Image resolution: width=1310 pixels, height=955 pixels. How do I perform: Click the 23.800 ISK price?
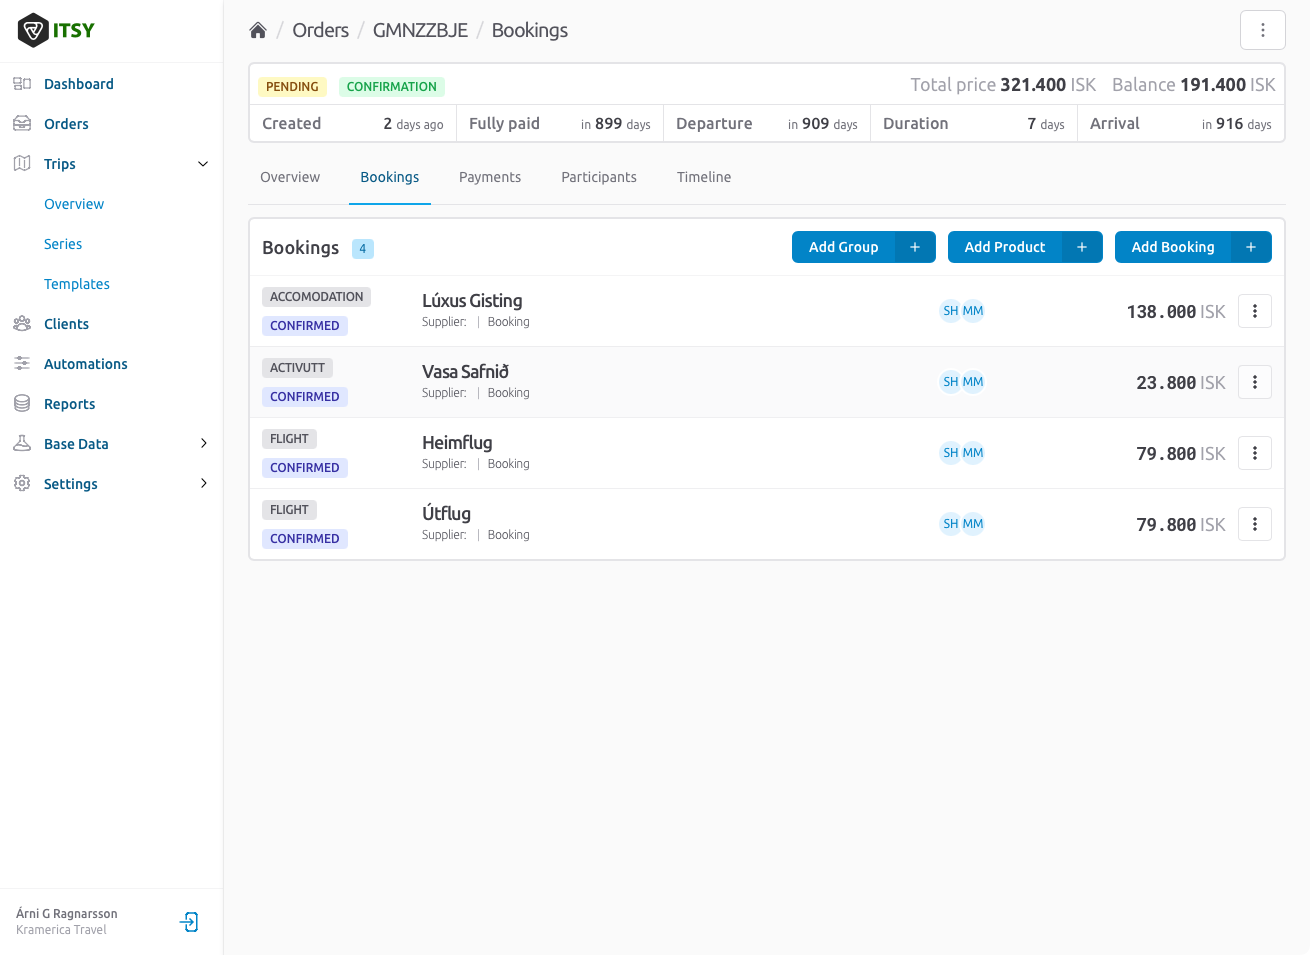click(x=1181, y=383)
